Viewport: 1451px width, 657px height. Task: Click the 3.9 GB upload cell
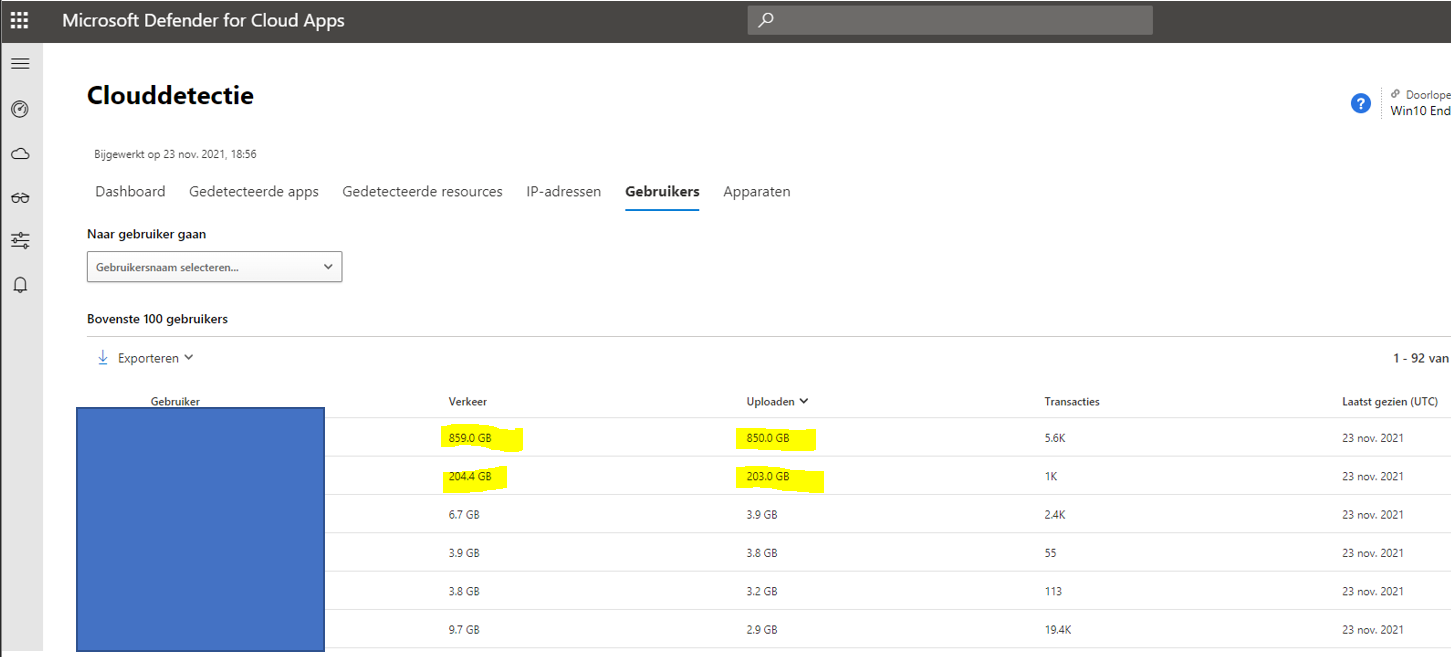click(x=762, y=514)
